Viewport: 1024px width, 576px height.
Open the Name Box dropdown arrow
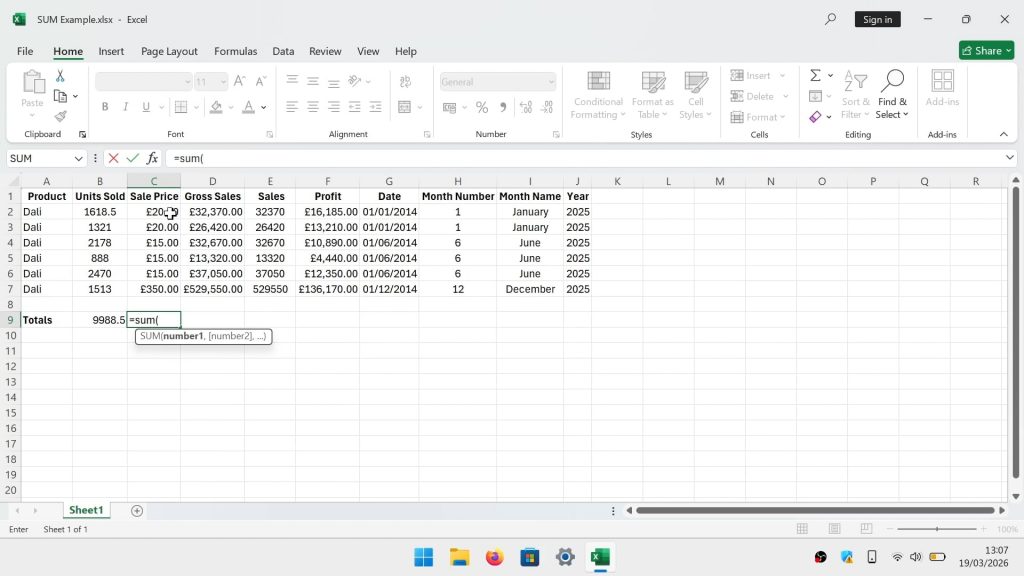(79, 158)
